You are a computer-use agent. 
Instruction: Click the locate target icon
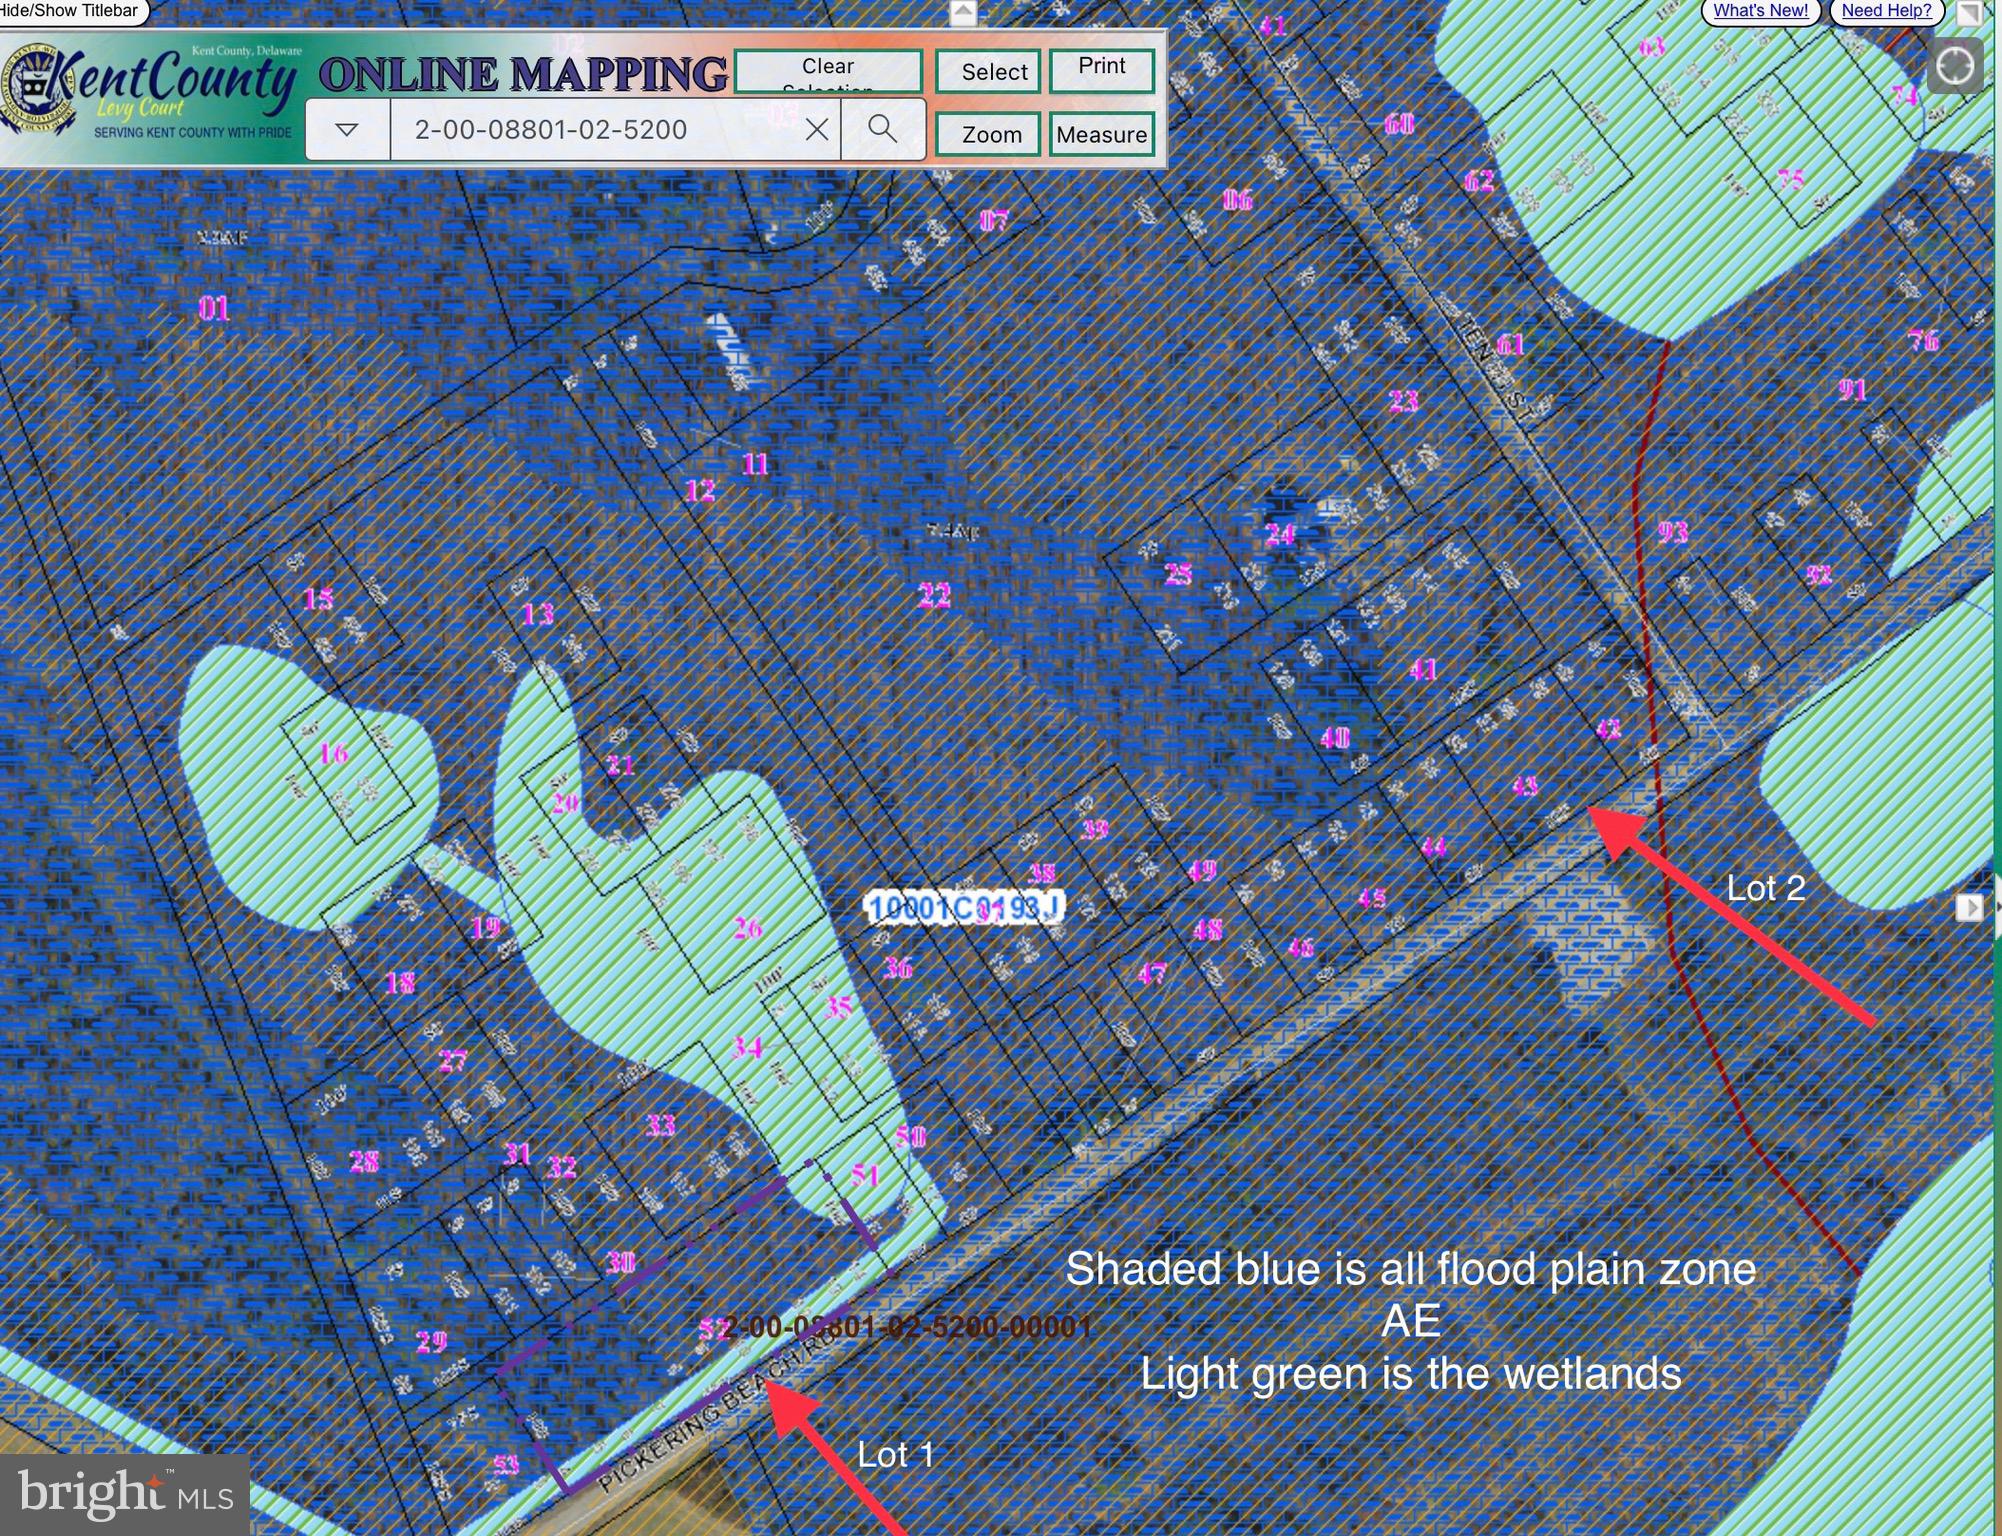(x=1955, y=67)
